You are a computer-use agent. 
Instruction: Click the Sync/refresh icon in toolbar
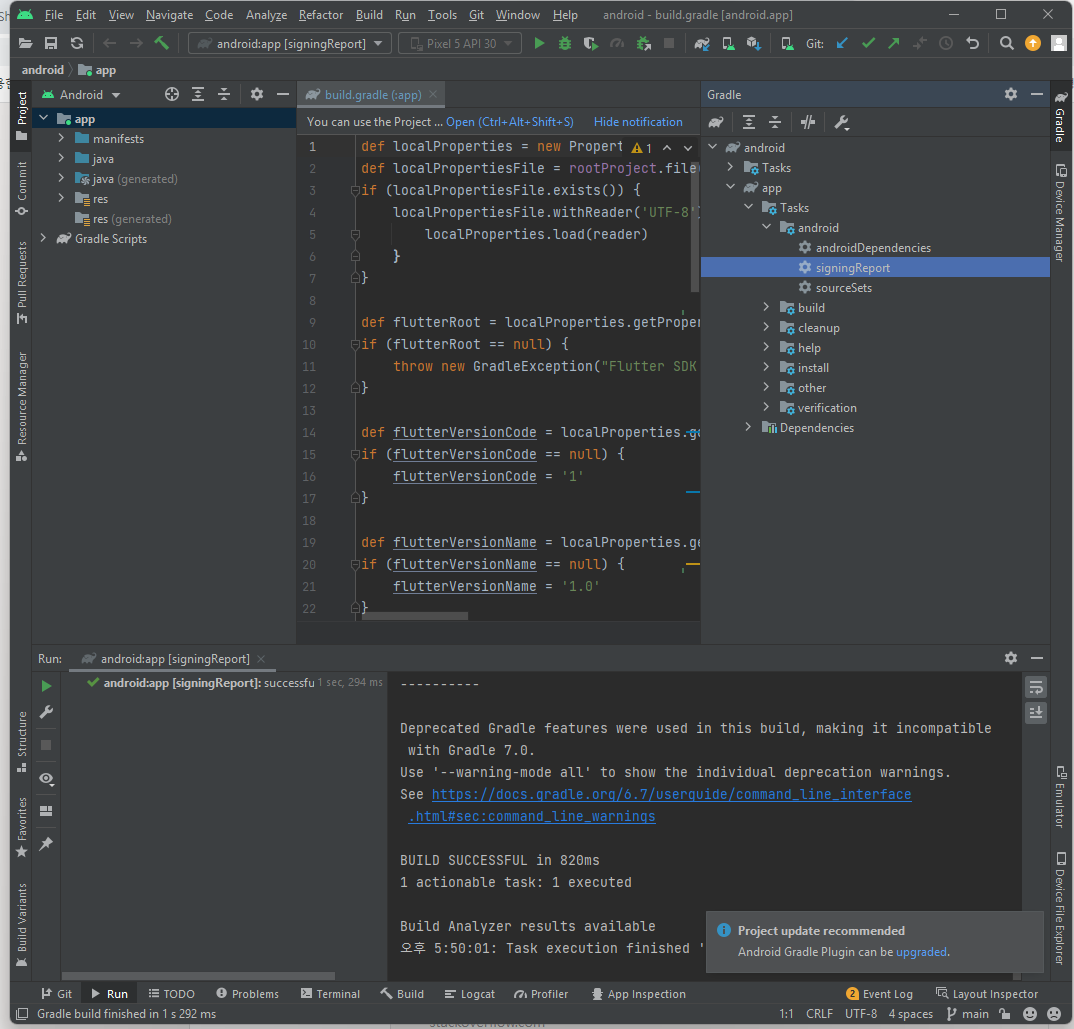[77, 43]
